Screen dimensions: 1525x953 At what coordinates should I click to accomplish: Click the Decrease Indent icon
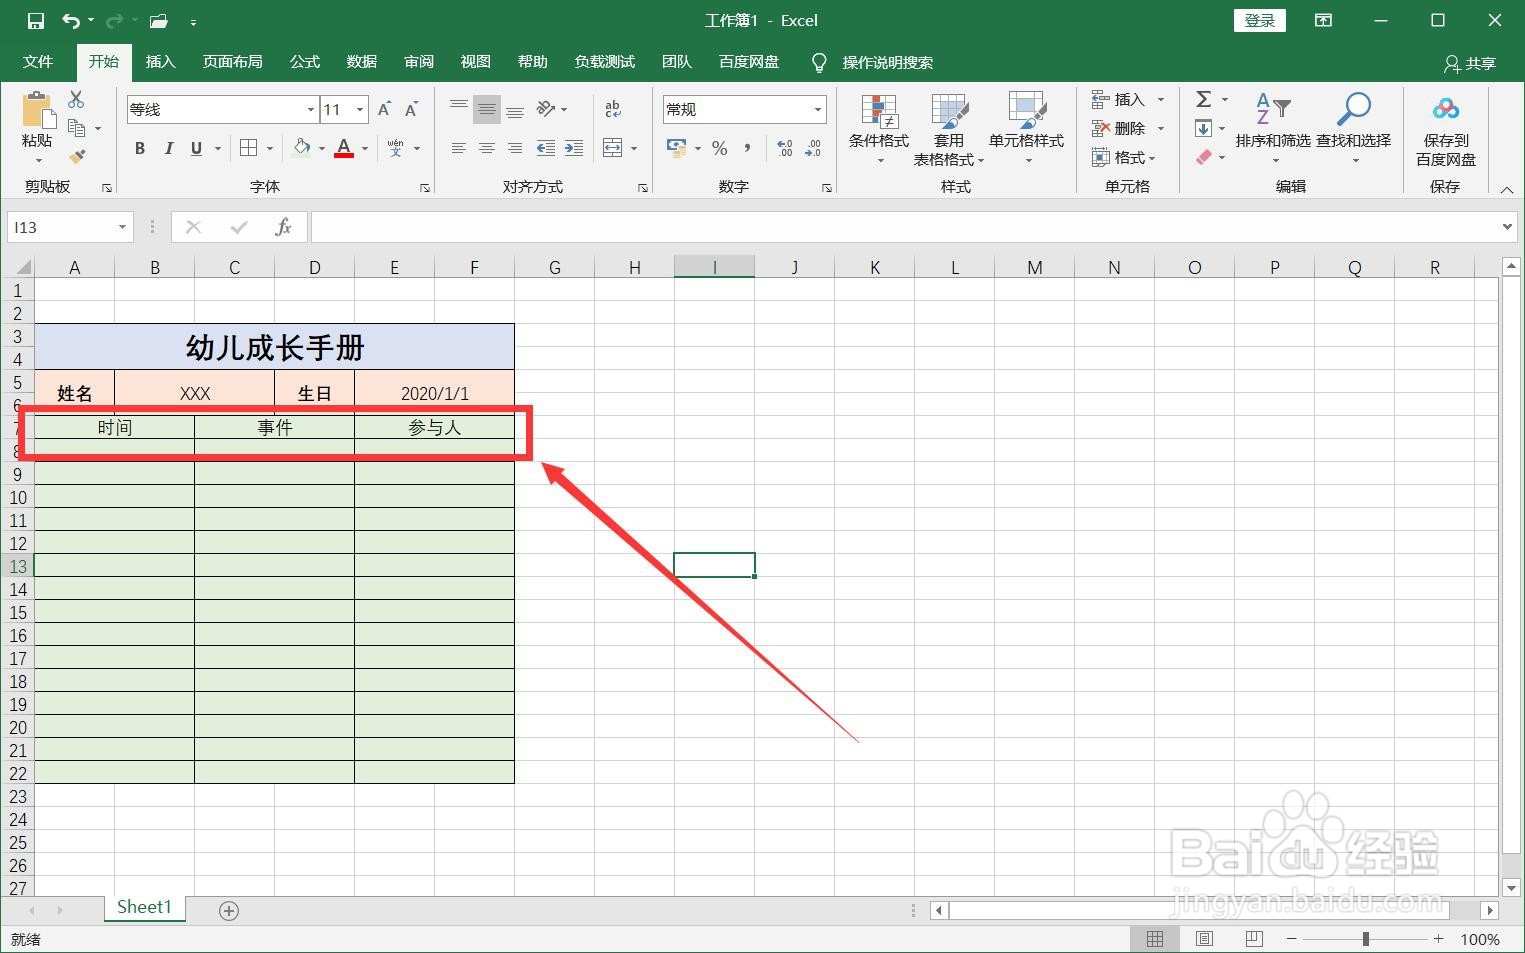click(x=546, y=148)
